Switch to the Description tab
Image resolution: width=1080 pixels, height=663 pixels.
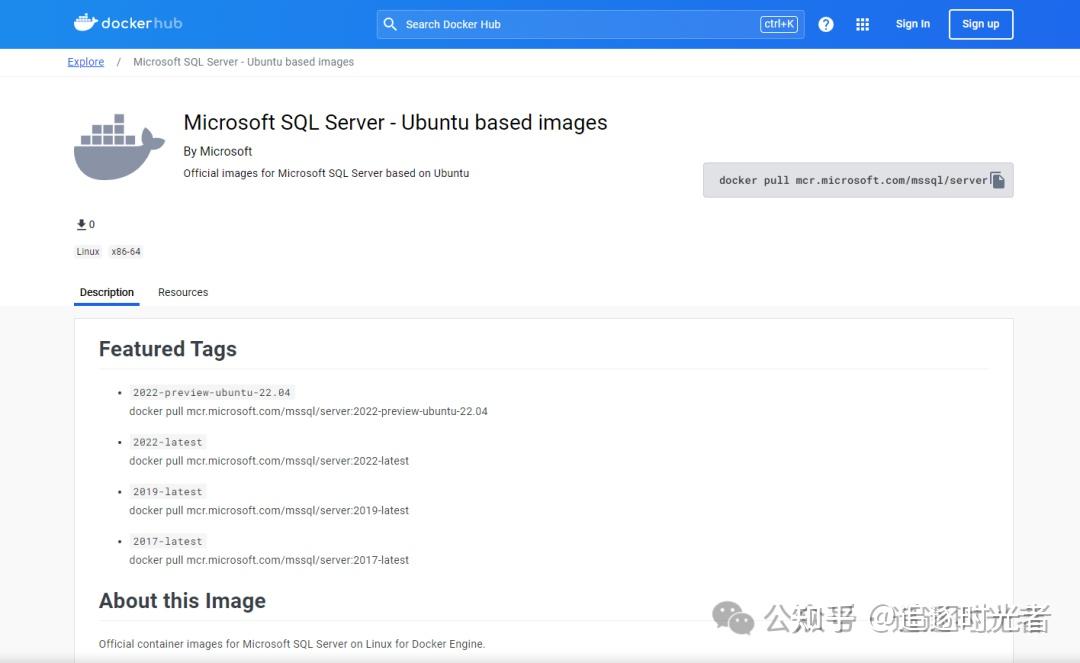(x=106, y=292)
